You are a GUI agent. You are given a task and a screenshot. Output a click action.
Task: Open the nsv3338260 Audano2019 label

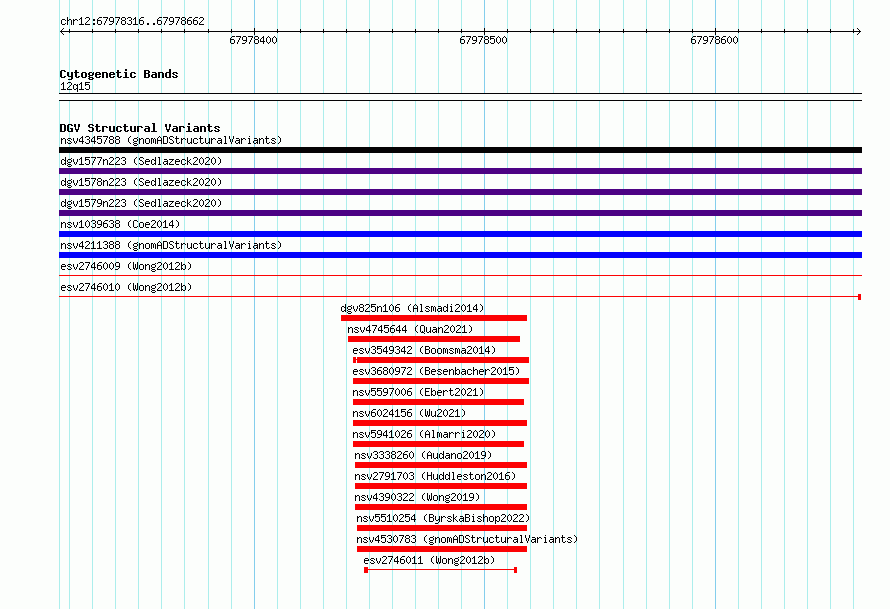[x=423, y=455]
